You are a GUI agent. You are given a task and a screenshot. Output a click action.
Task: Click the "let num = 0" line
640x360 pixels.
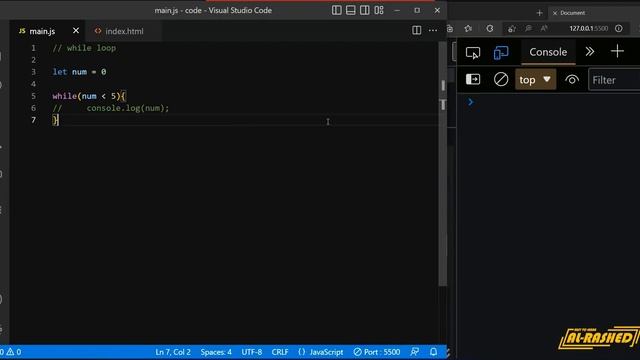pos(79,72)
